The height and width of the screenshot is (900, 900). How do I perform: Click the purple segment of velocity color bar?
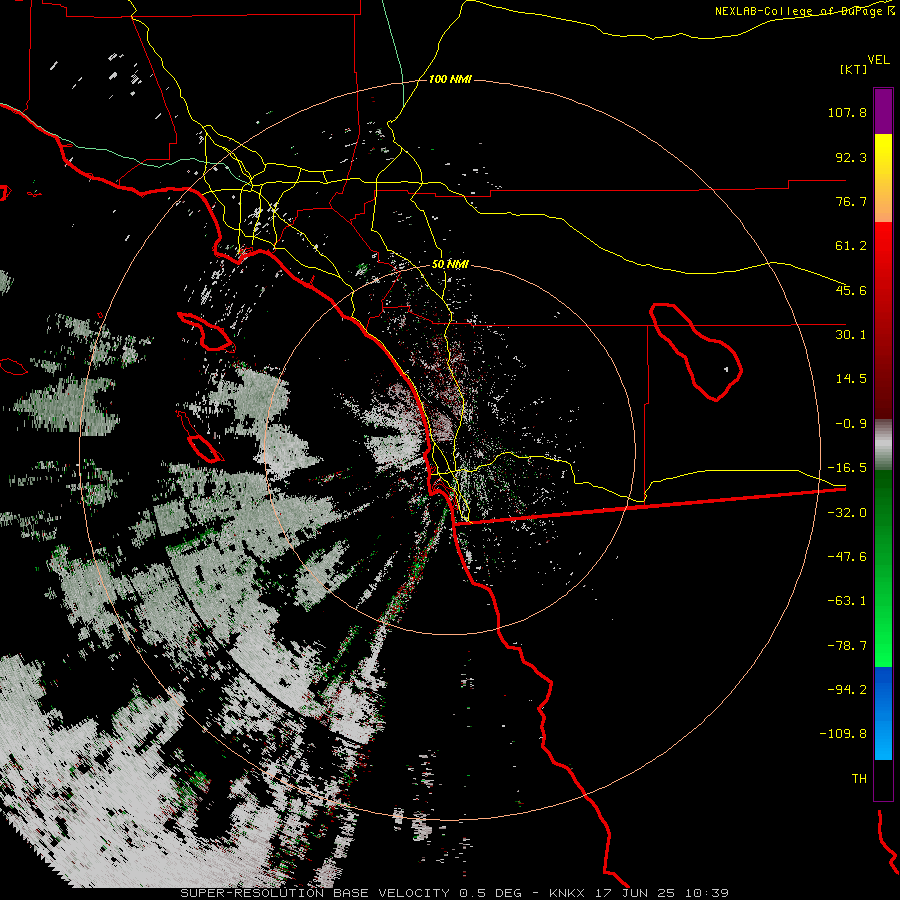coord(883,111)
